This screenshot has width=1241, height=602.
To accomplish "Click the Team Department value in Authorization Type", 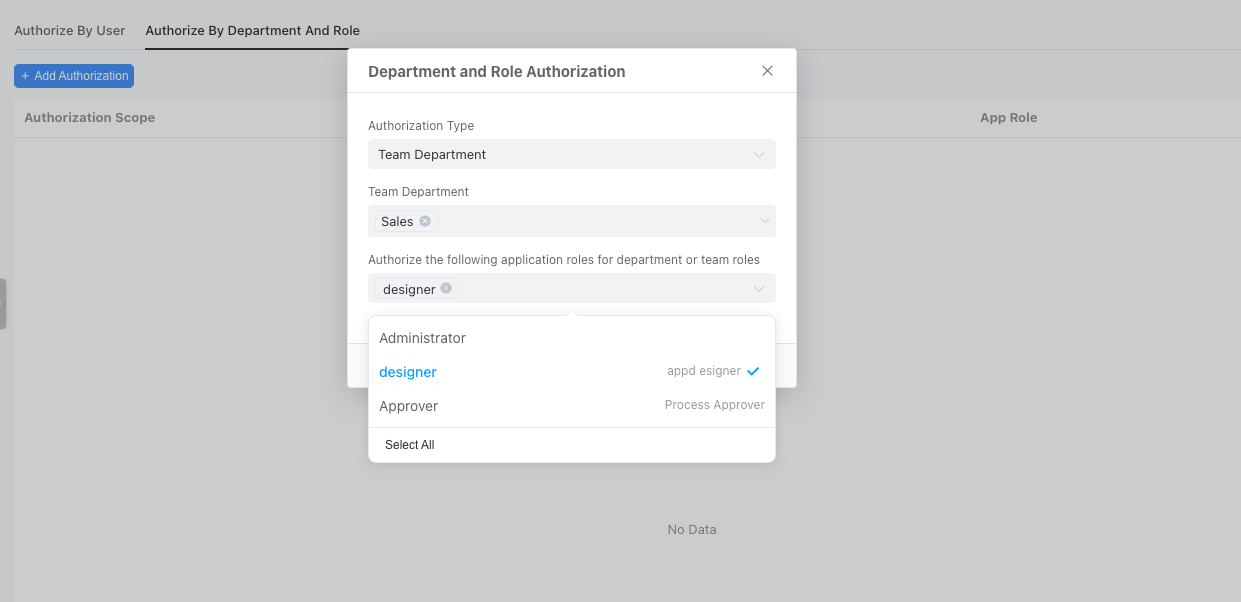I will pos(432,155).
